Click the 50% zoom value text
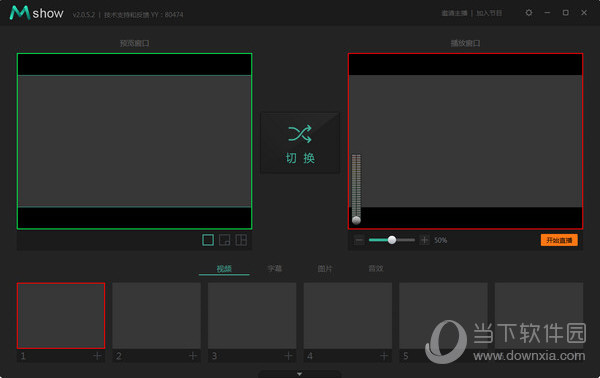Screen dimensions: 600x378 click(x=440, y=240)
